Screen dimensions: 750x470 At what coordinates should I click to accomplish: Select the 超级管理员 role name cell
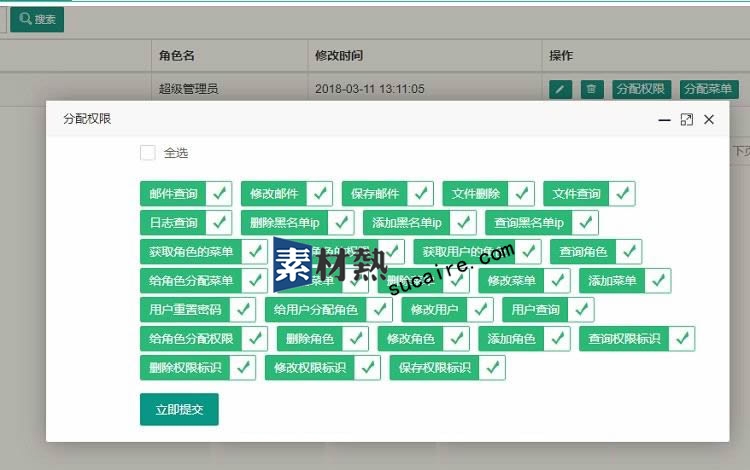click(x=188, y=89)
